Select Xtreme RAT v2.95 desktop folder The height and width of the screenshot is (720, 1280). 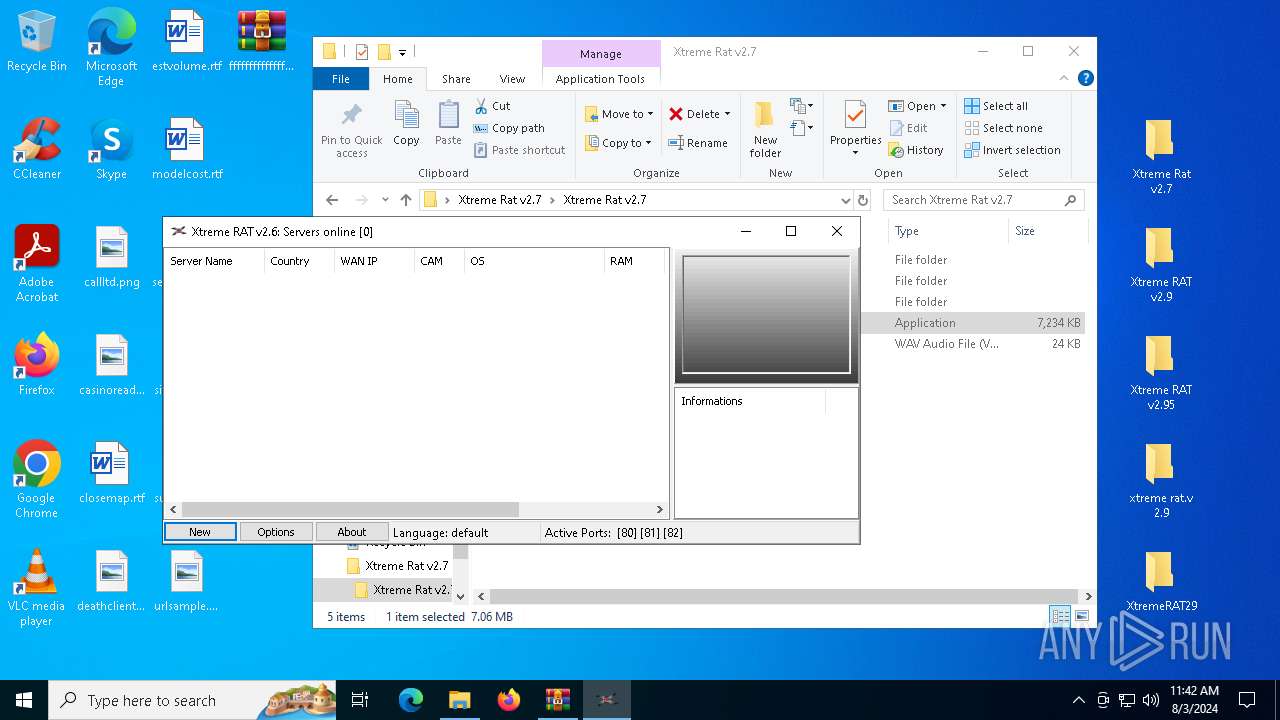tap(1160, 373)
